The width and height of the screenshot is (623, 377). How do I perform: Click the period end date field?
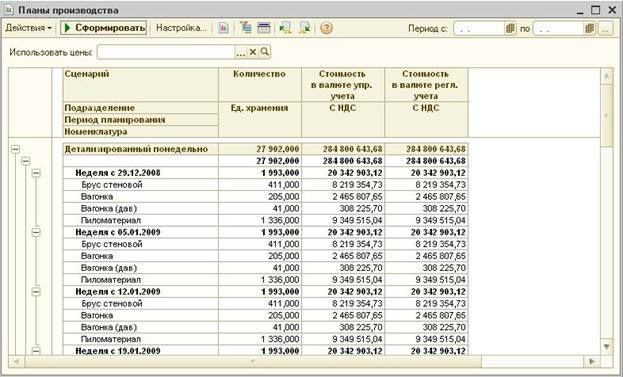(x=558, y=28)
